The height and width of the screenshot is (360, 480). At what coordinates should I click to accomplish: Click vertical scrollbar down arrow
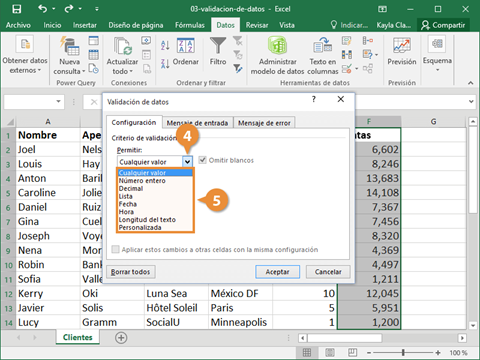point(472,325)
